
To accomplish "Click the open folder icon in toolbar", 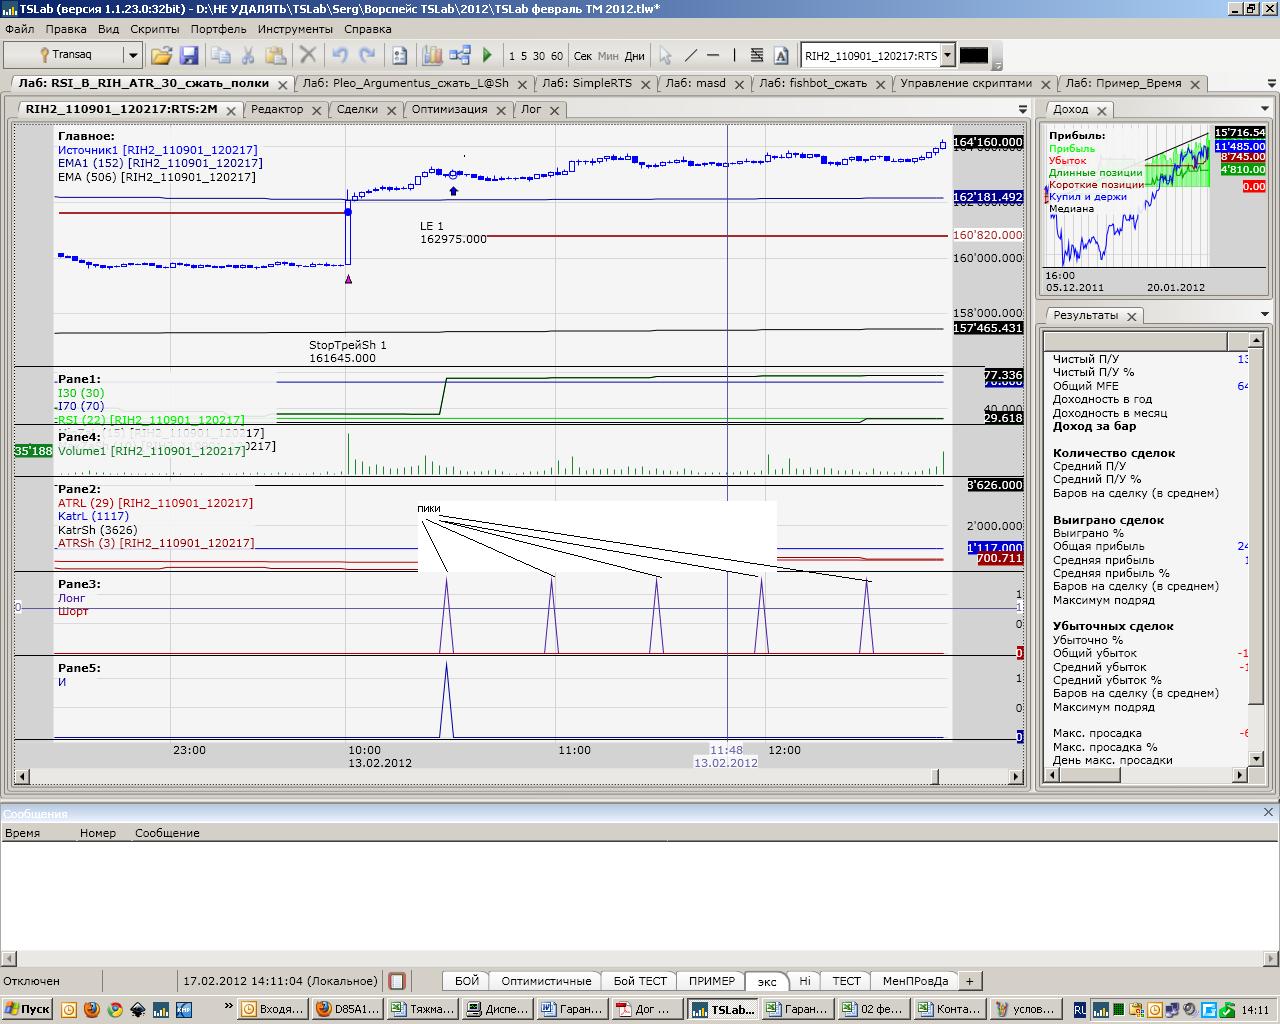I will point(161,56).
